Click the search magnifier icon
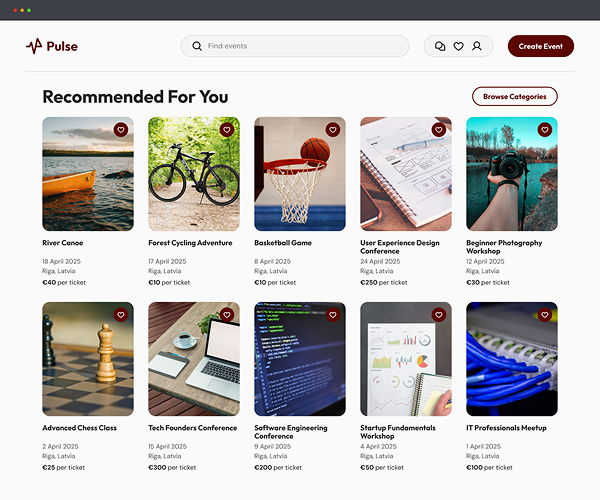600x500 pixels. coord(197,46)
